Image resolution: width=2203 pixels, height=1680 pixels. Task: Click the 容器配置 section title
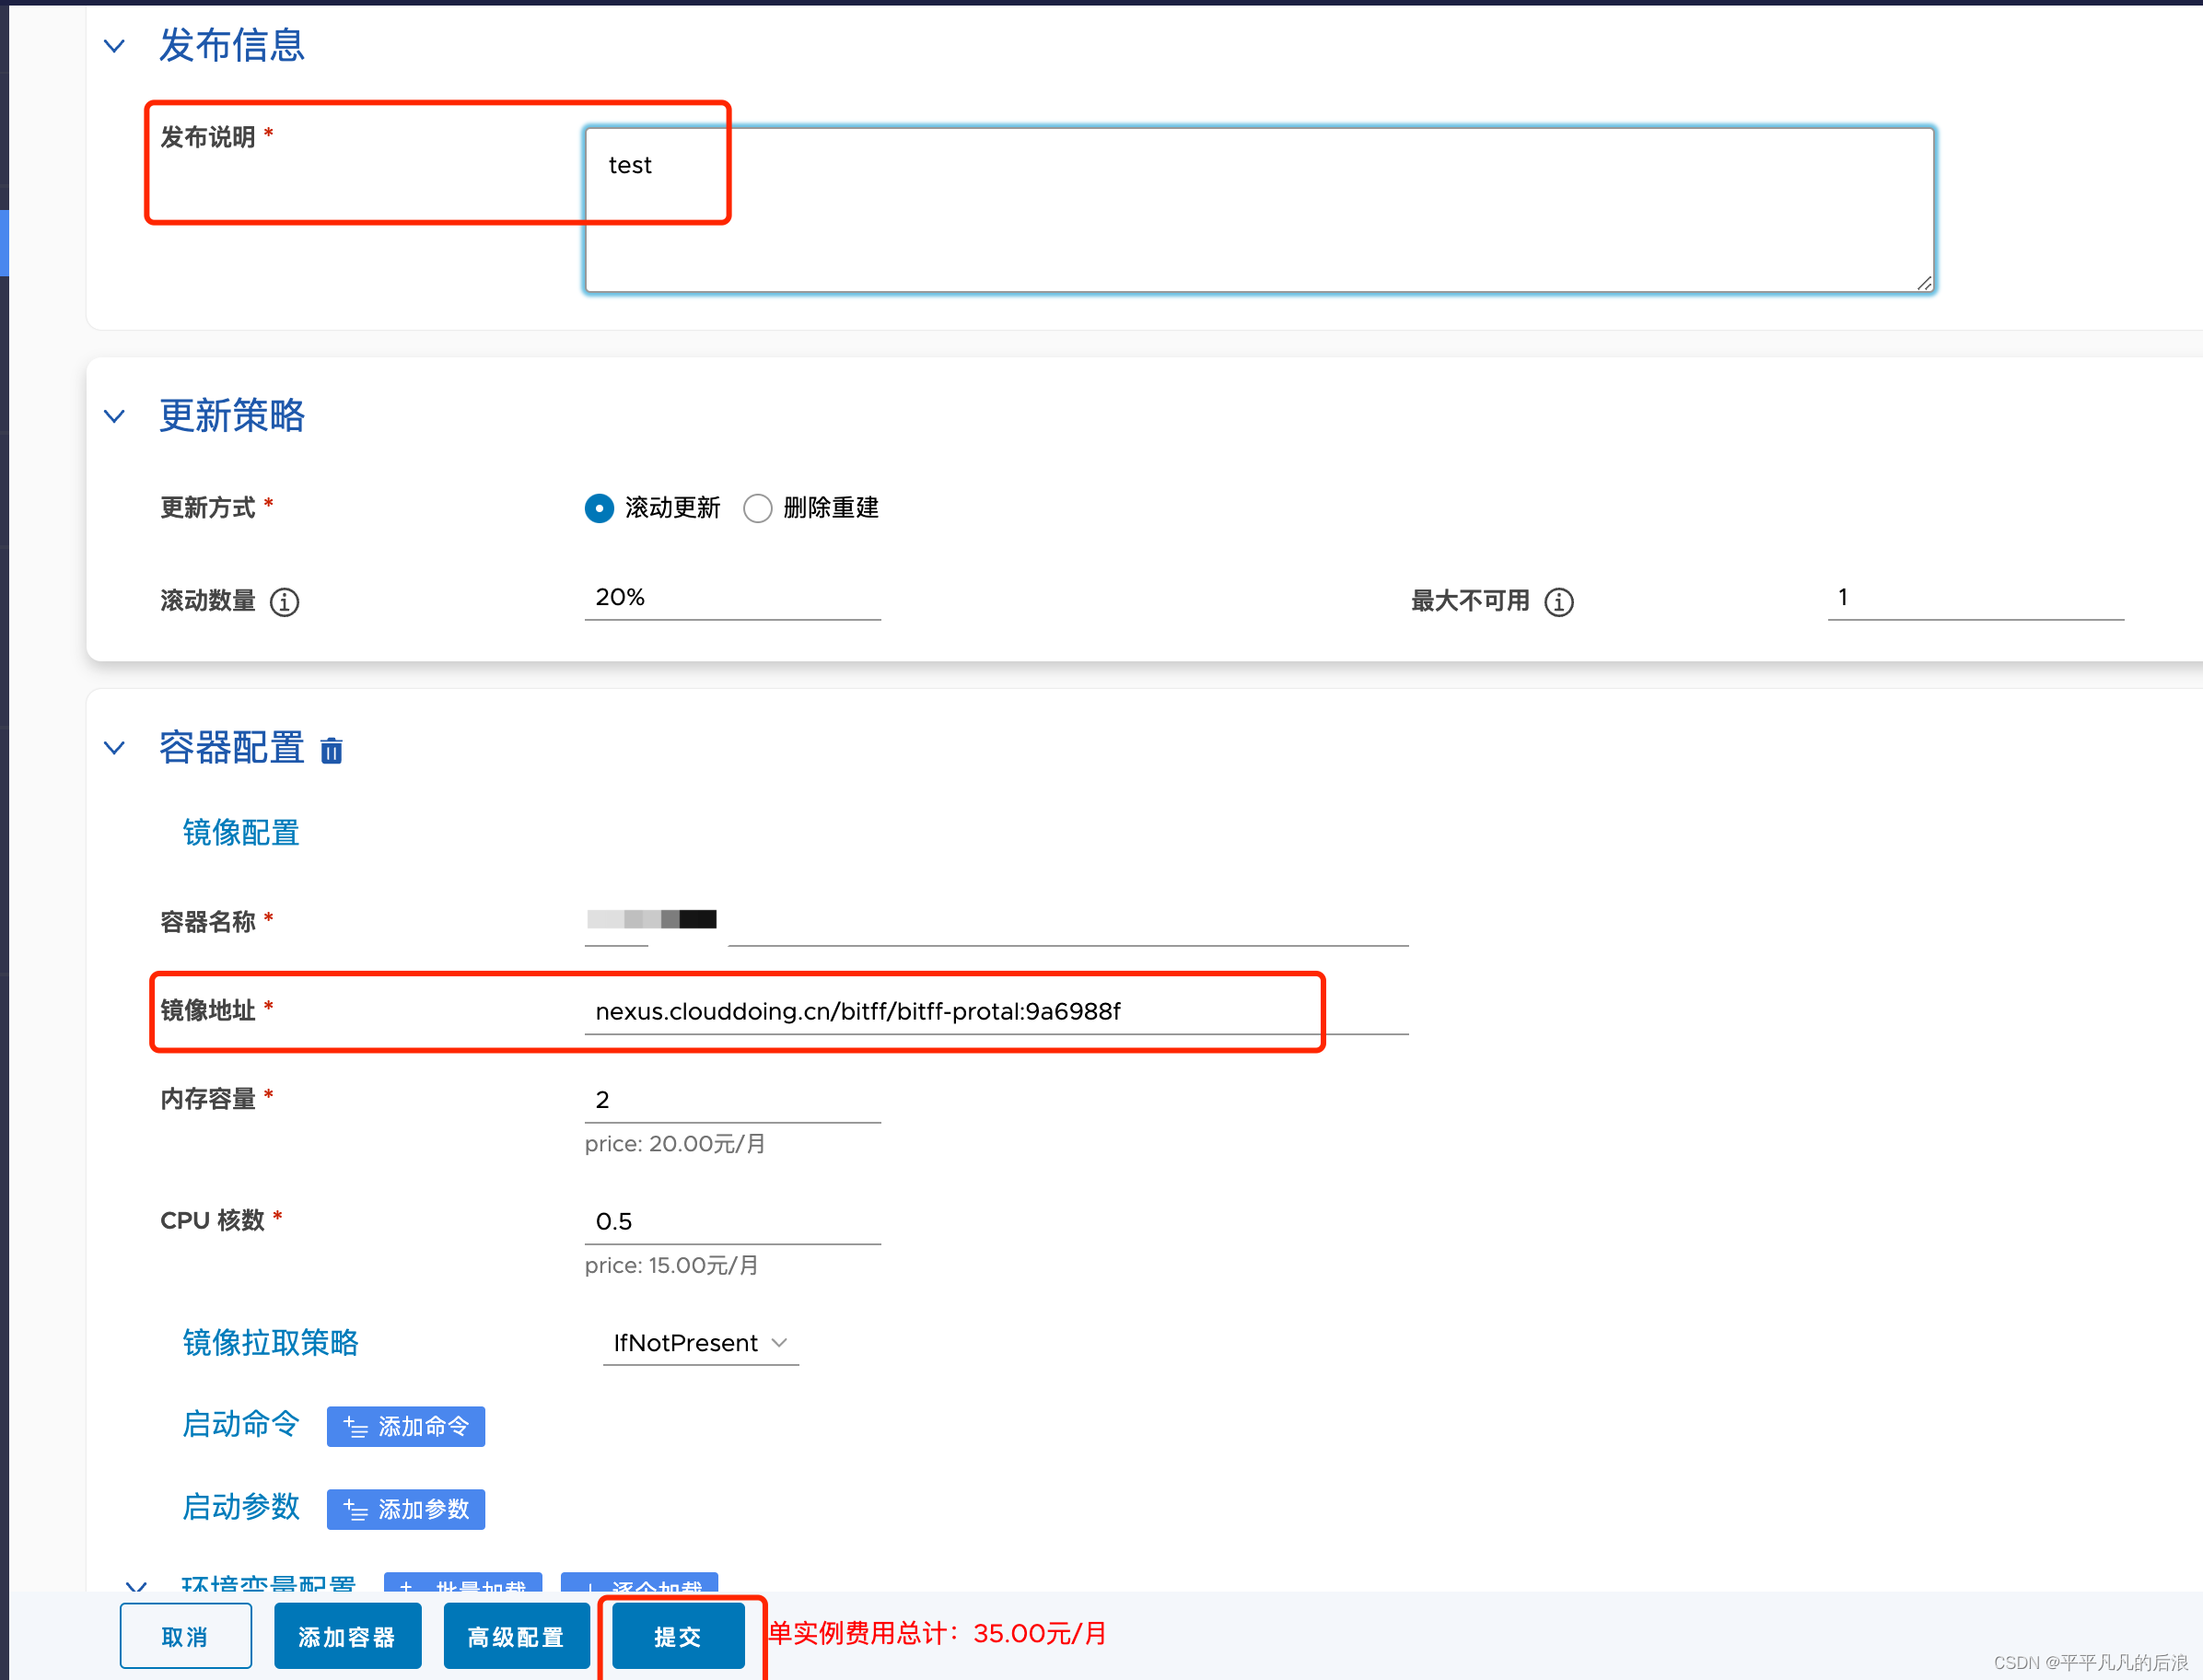pos(232,748)
